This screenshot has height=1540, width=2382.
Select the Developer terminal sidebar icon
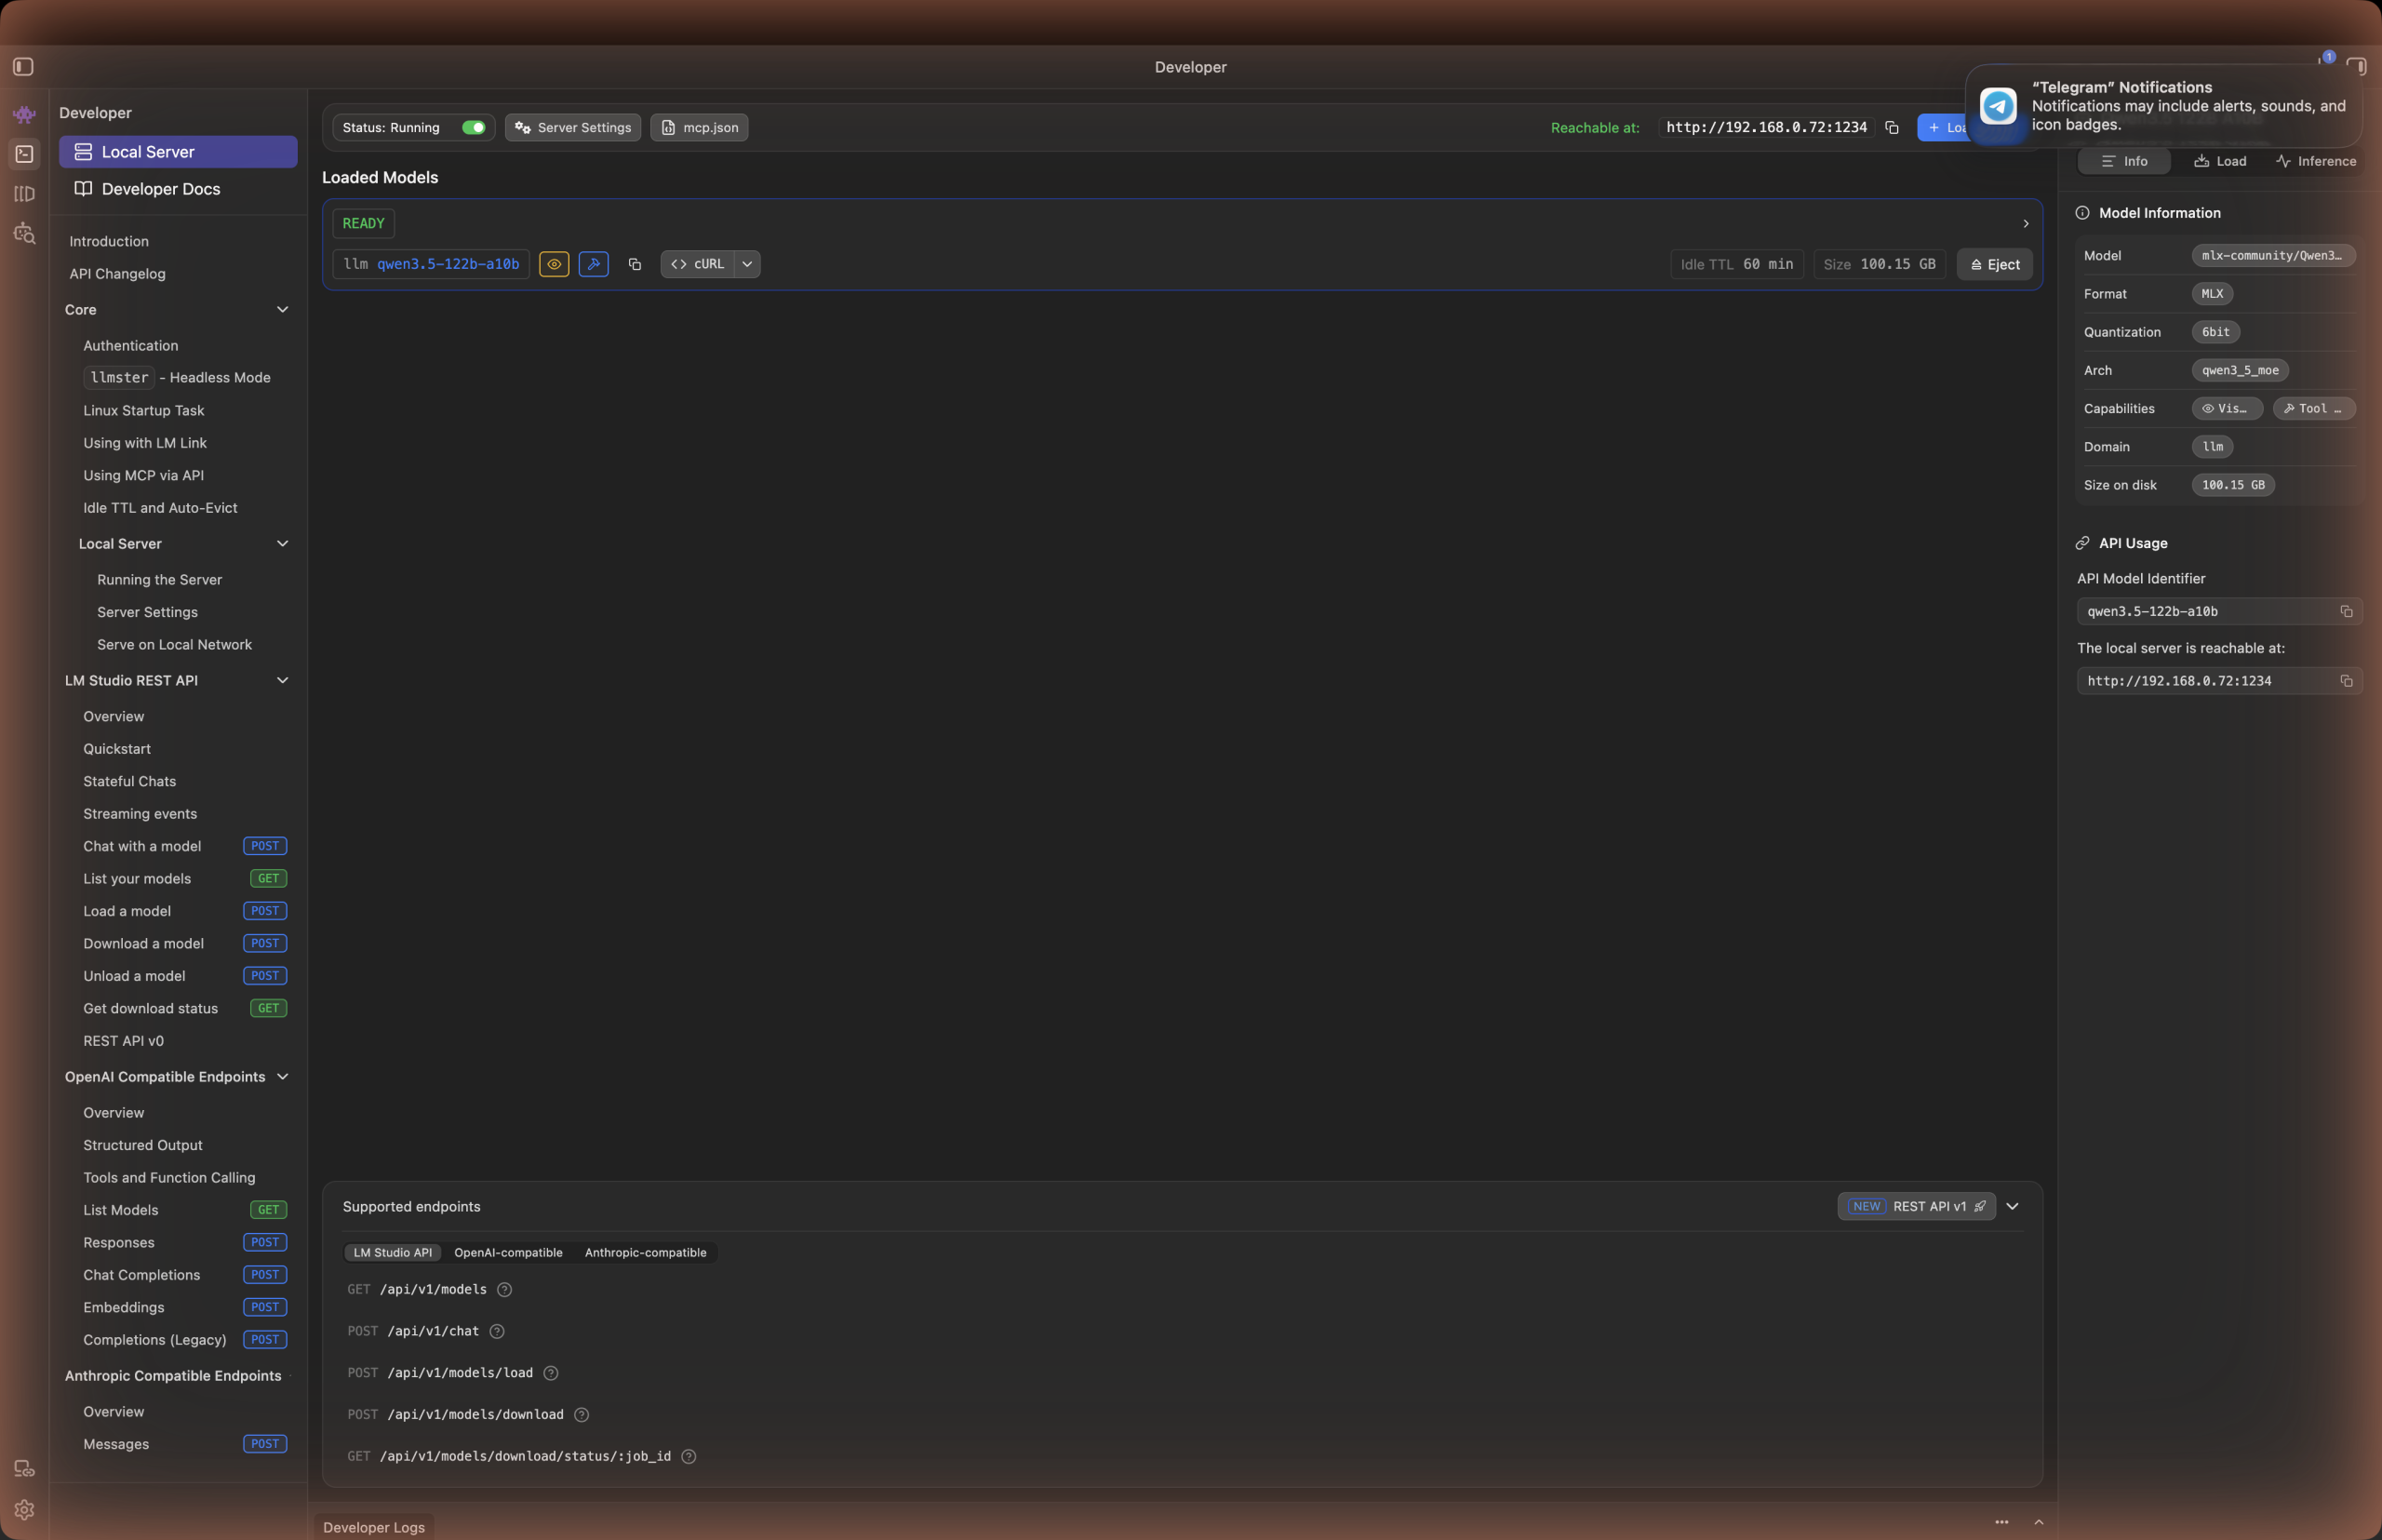pos(24,154)
